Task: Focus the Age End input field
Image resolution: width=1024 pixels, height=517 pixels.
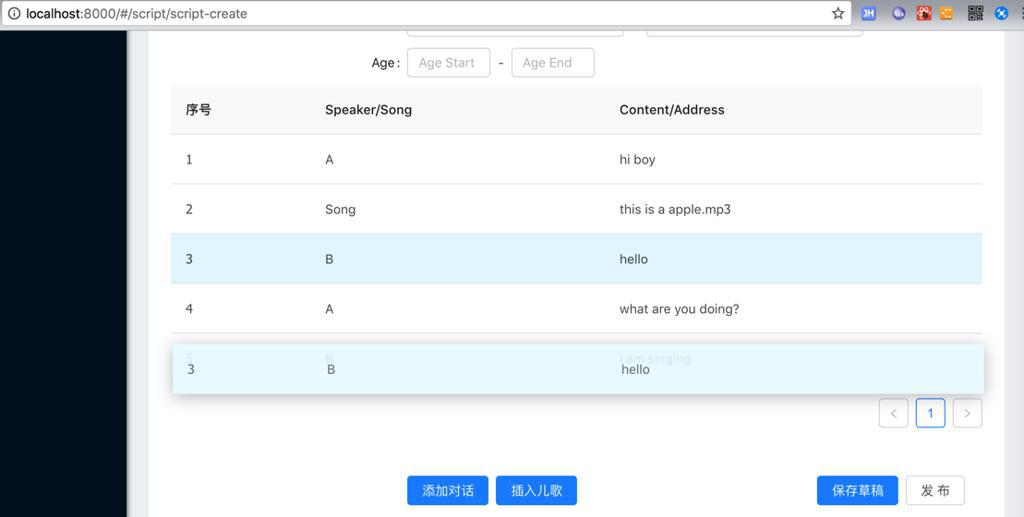Action: (552, 63)
